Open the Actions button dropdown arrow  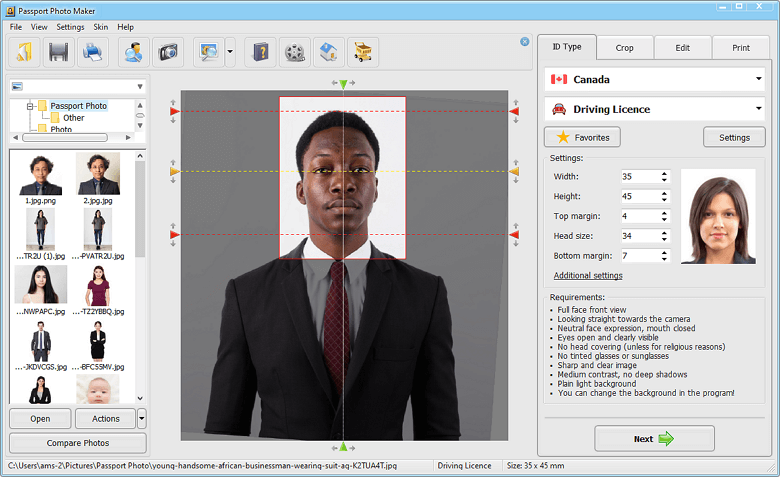coord(141,418)
